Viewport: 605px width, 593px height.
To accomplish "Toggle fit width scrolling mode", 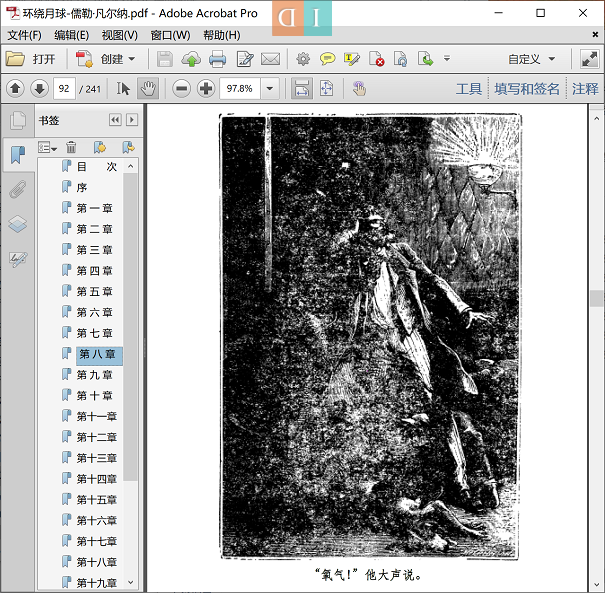I will tap(302, 88).
